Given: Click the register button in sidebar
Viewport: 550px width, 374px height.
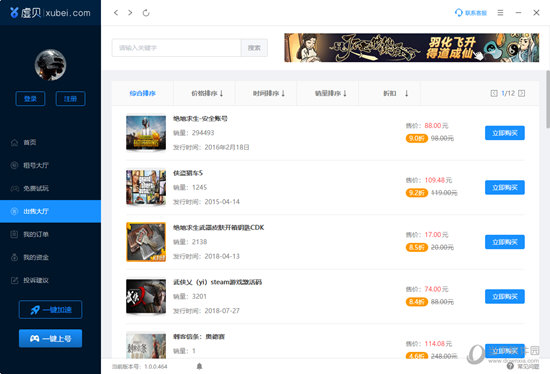Looking at the screenshot, I should 71,99.
